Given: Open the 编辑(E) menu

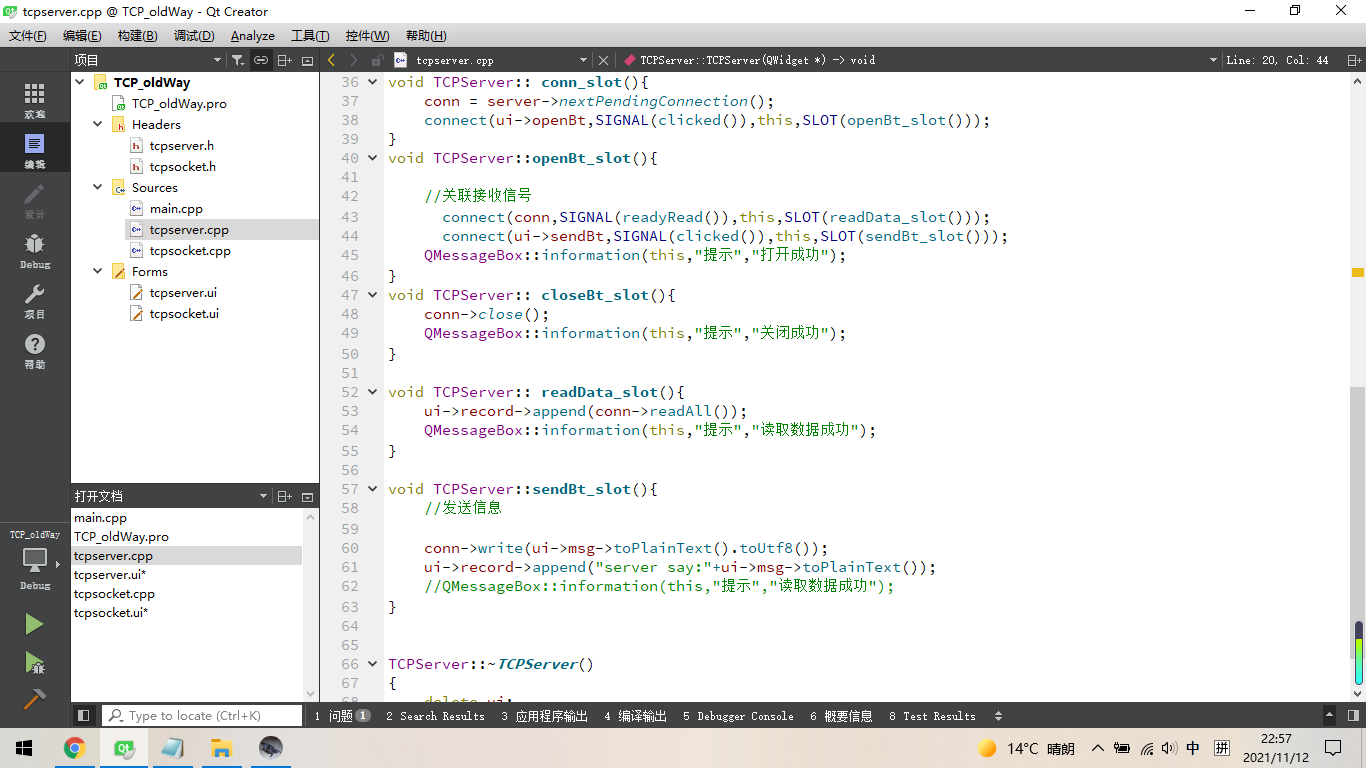Looking at the screenshot, I should pyautogui.click(x=82, y=36).
